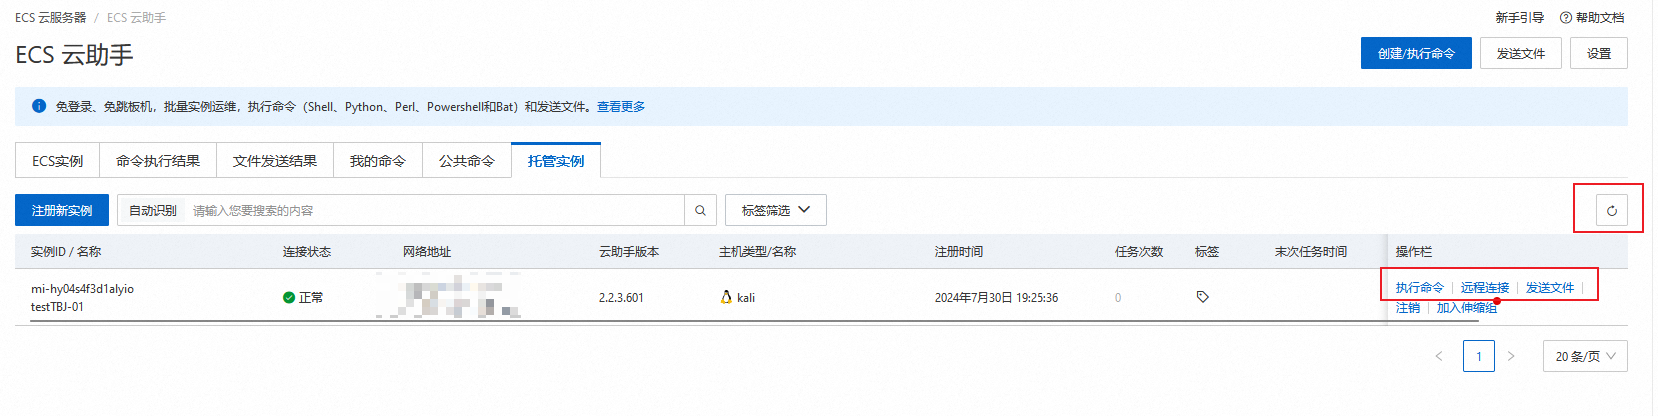Click instance ID mi-hy04s4f3d1alyio
This screenshot has width=1658, height=416.
pos(82,289)
